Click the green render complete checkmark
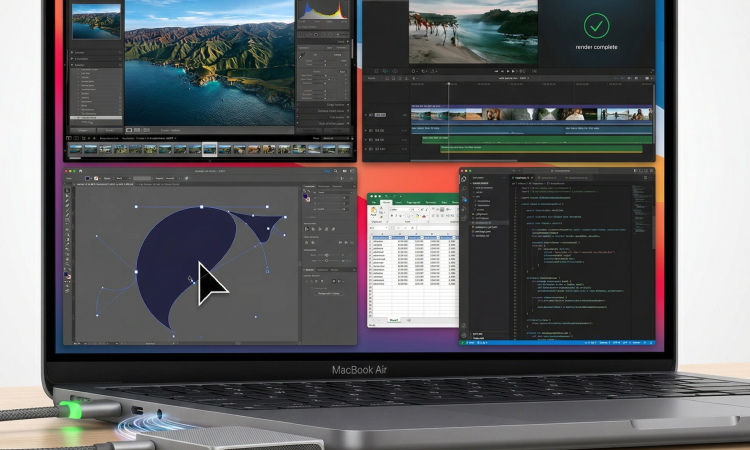The height and width of the screenshot is (450, 750). [597, 24]
